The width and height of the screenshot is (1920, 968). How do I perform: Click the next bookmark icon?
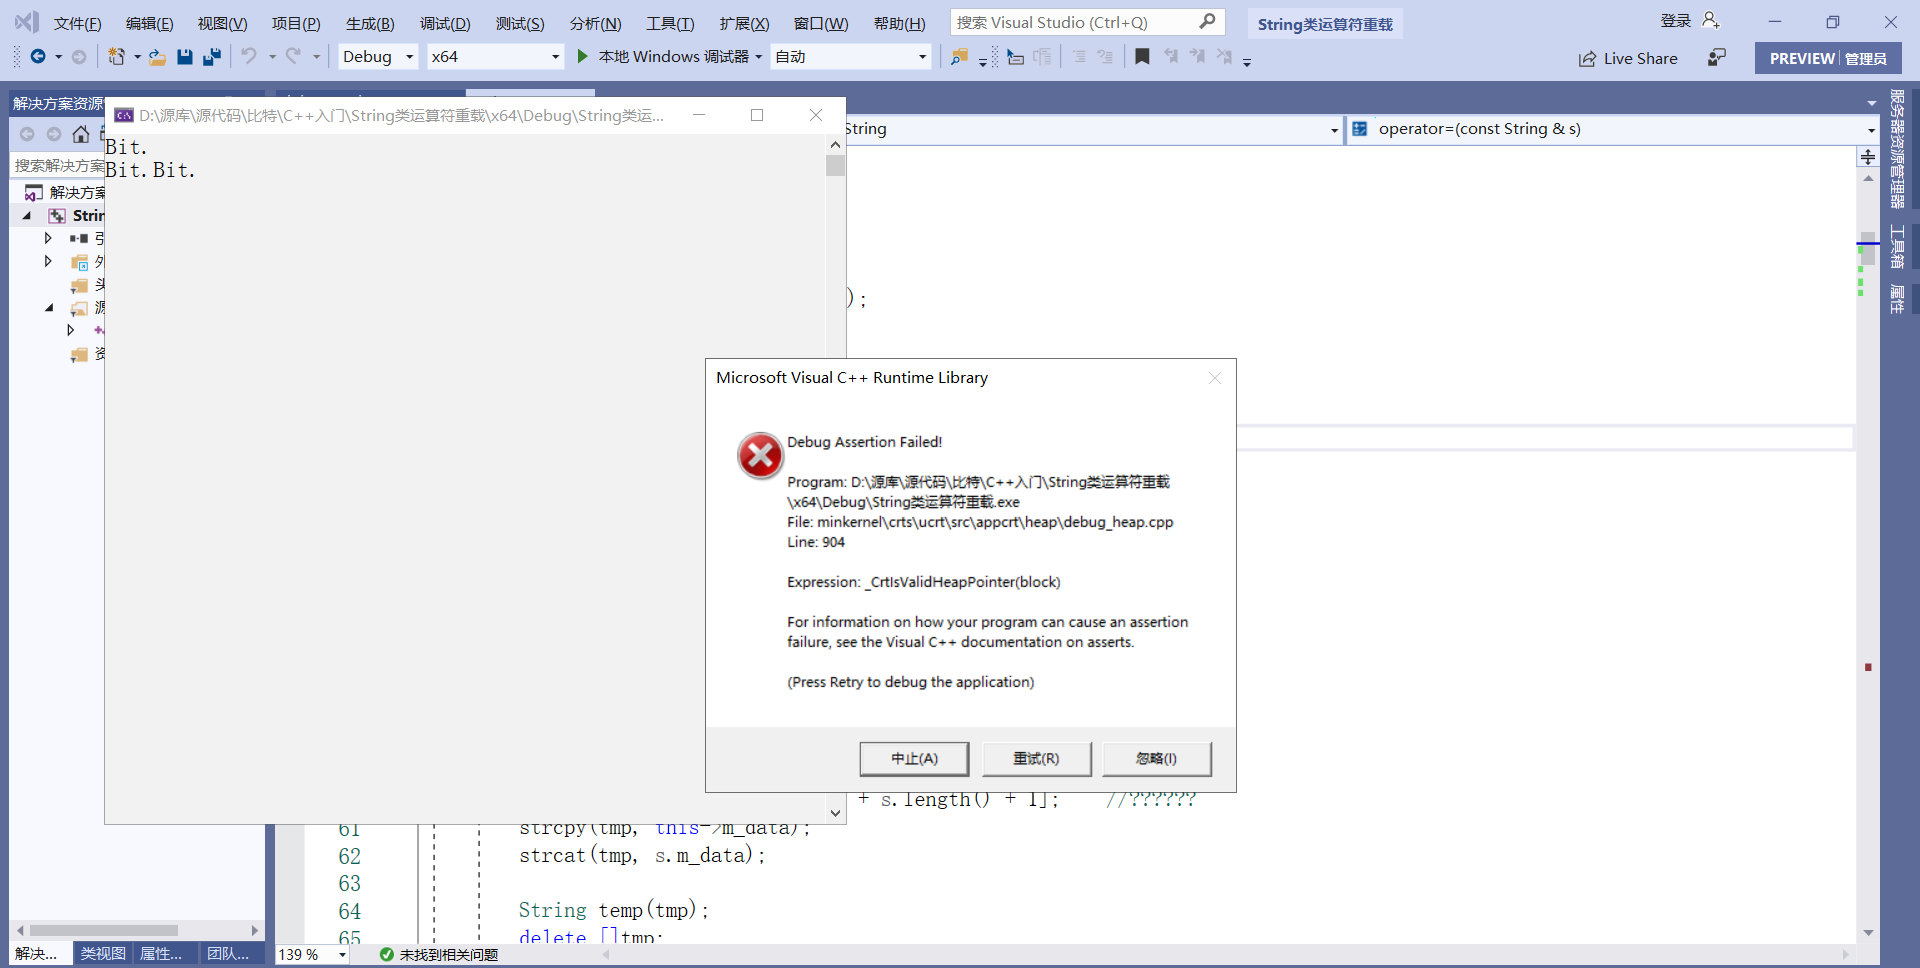[x=1197, y=57]
